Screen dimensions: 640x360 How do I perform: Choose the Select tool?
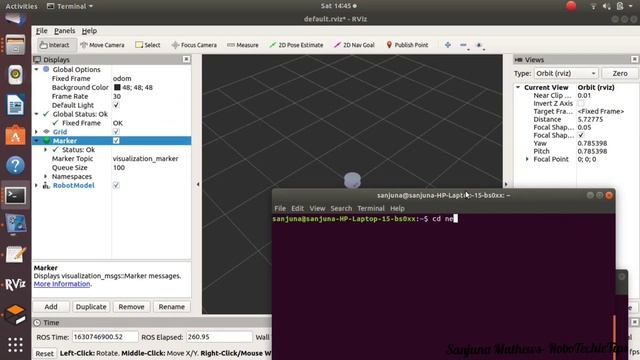[x=148, y=45]
